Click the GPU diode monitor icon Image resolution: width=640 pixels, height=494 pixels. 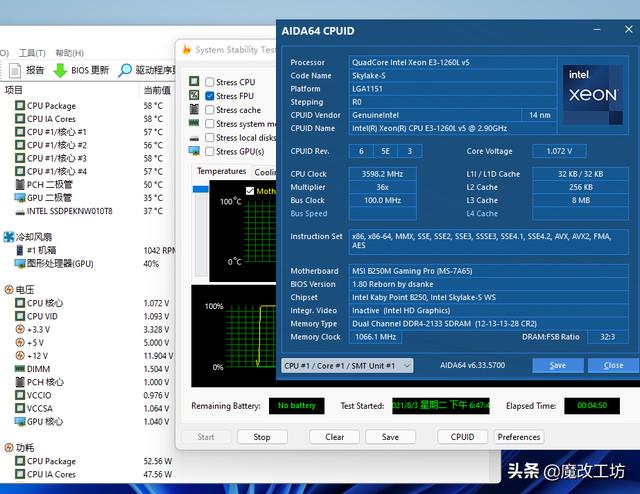click(x=20, y=198)
